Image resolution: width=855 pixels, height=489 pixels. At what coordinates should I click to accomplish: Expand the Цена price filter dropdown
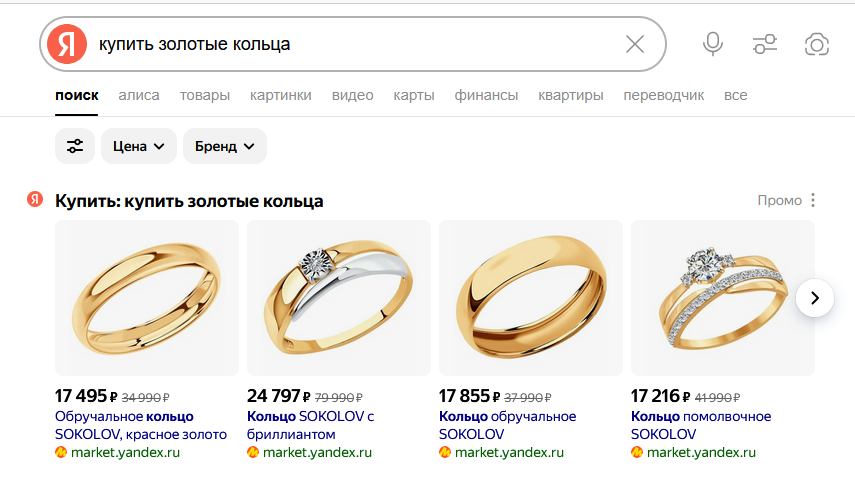pyautogui.click(x=139, y=146)
